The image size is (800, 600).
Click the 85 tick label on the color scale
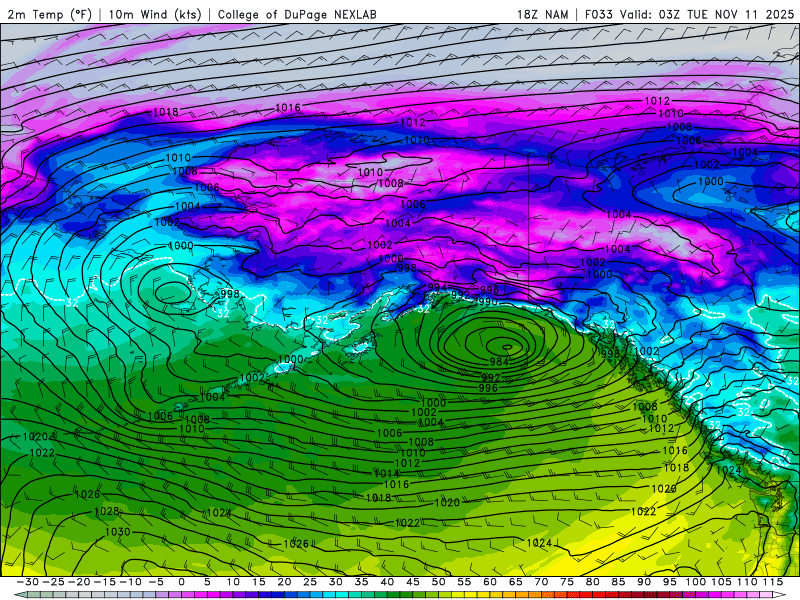pyautogui.click(x=618, y=582)
